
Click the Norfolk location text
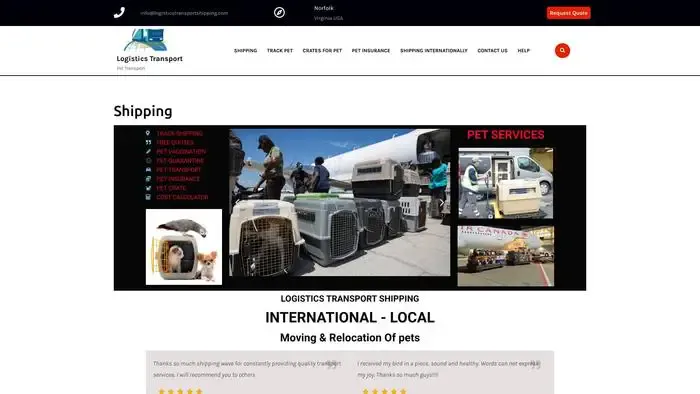(x=324, y=8)
